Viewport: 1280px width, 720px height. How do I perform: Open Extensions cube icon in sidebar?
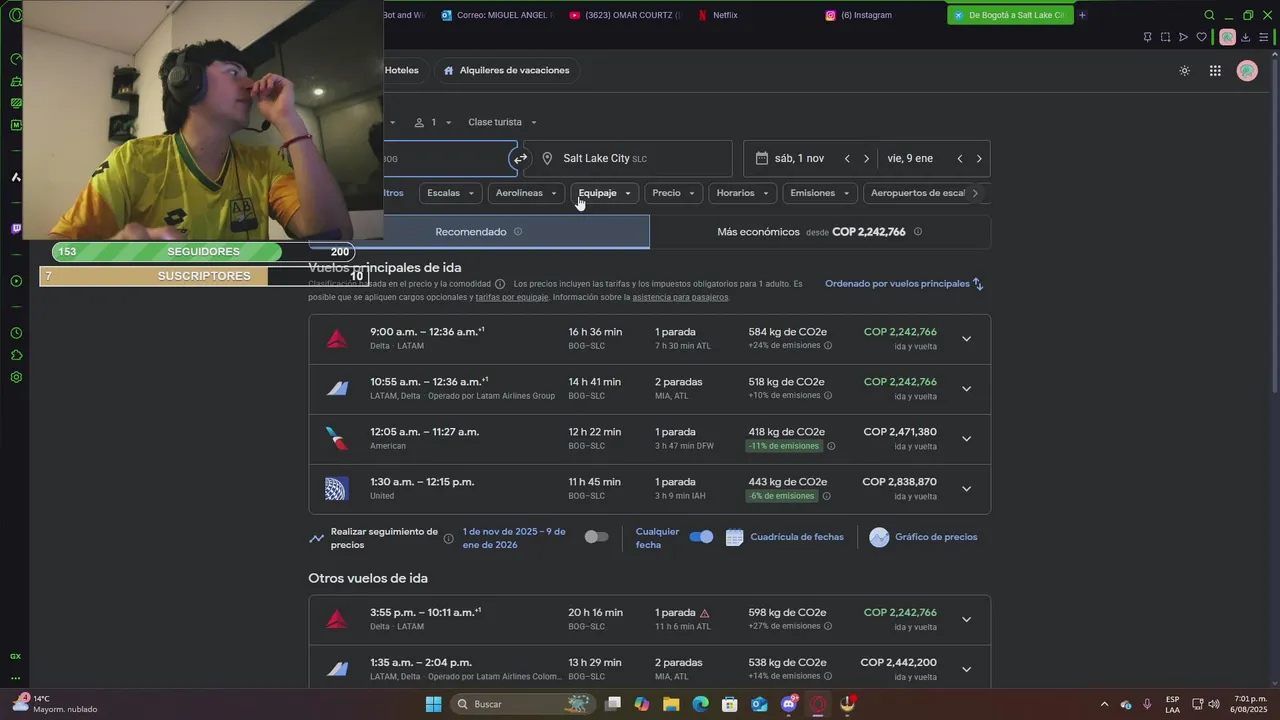click(x=16, y=355)
